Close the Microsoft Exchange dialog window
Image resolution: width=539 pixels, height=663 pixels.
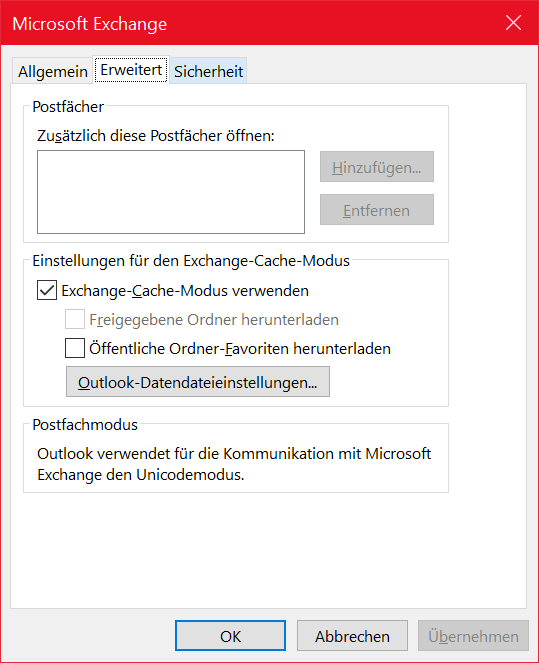[x=513, y=23]
